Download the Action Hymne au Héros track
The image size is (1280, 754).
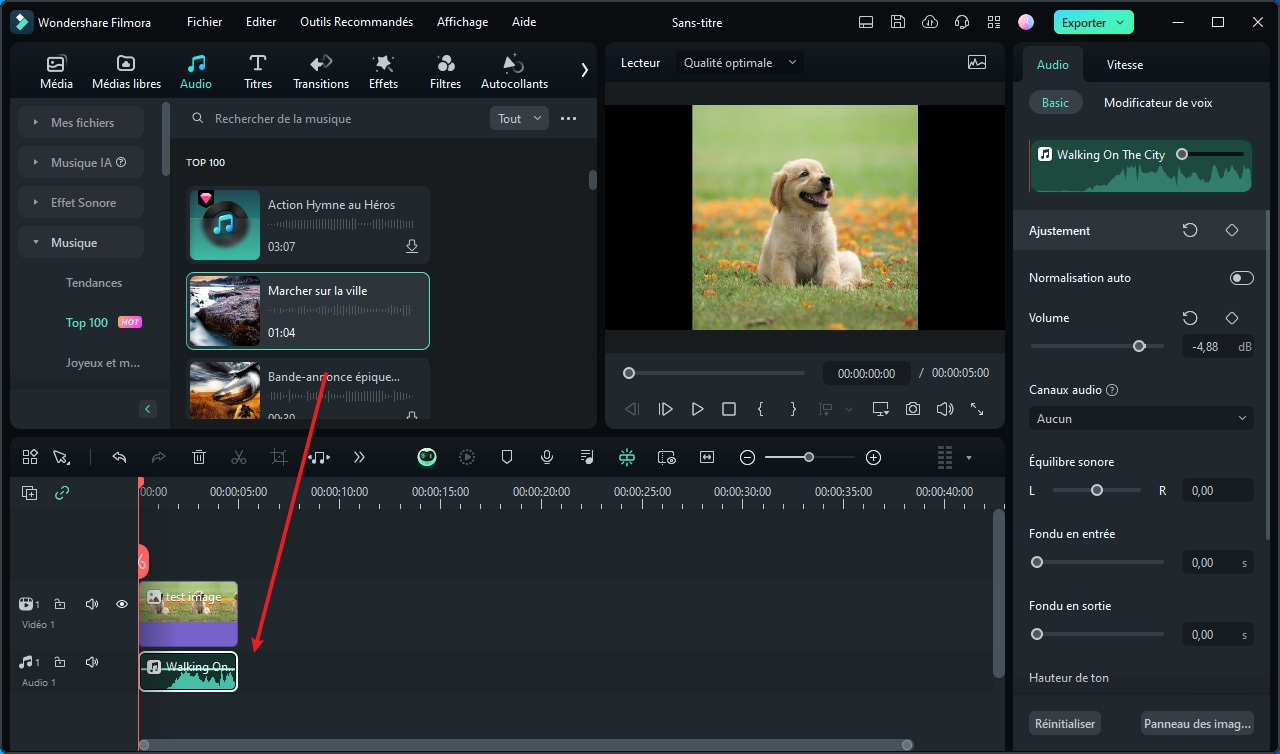[x=411, y=246]
